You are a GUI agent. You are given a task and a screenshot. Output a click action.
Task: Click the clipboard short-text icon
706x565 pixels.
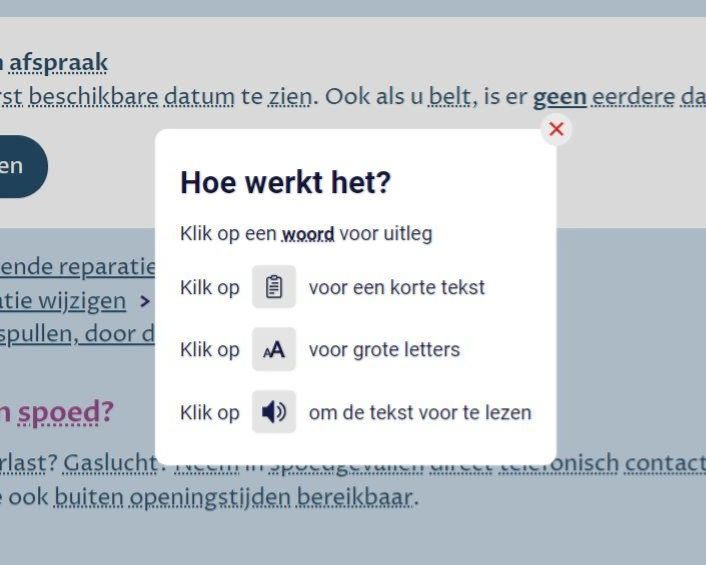pos(274,288)
